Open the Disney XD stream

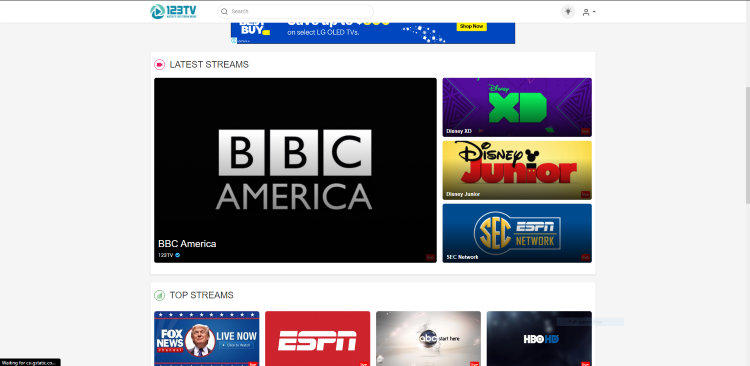[517, 107]
